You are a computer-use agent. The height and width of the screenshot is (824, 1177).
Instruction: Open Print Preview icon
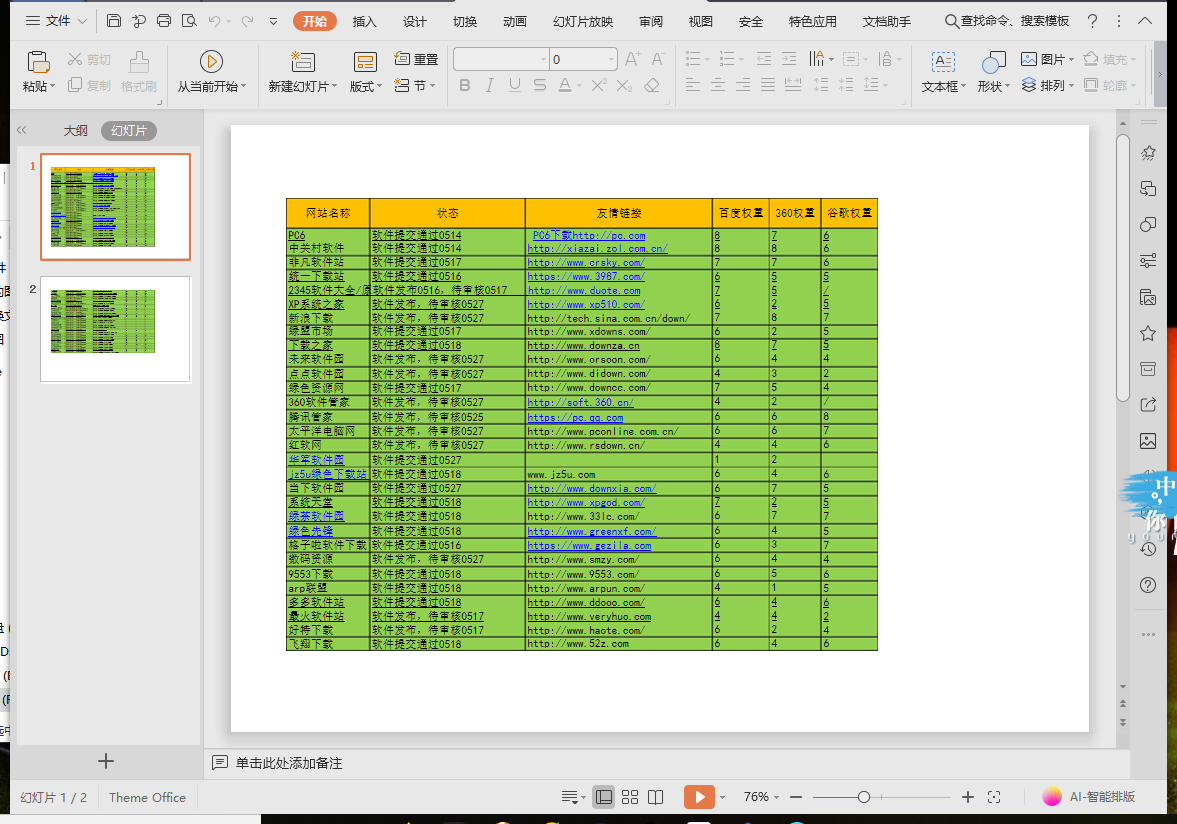pyautogui.click(x=189, y=21)
